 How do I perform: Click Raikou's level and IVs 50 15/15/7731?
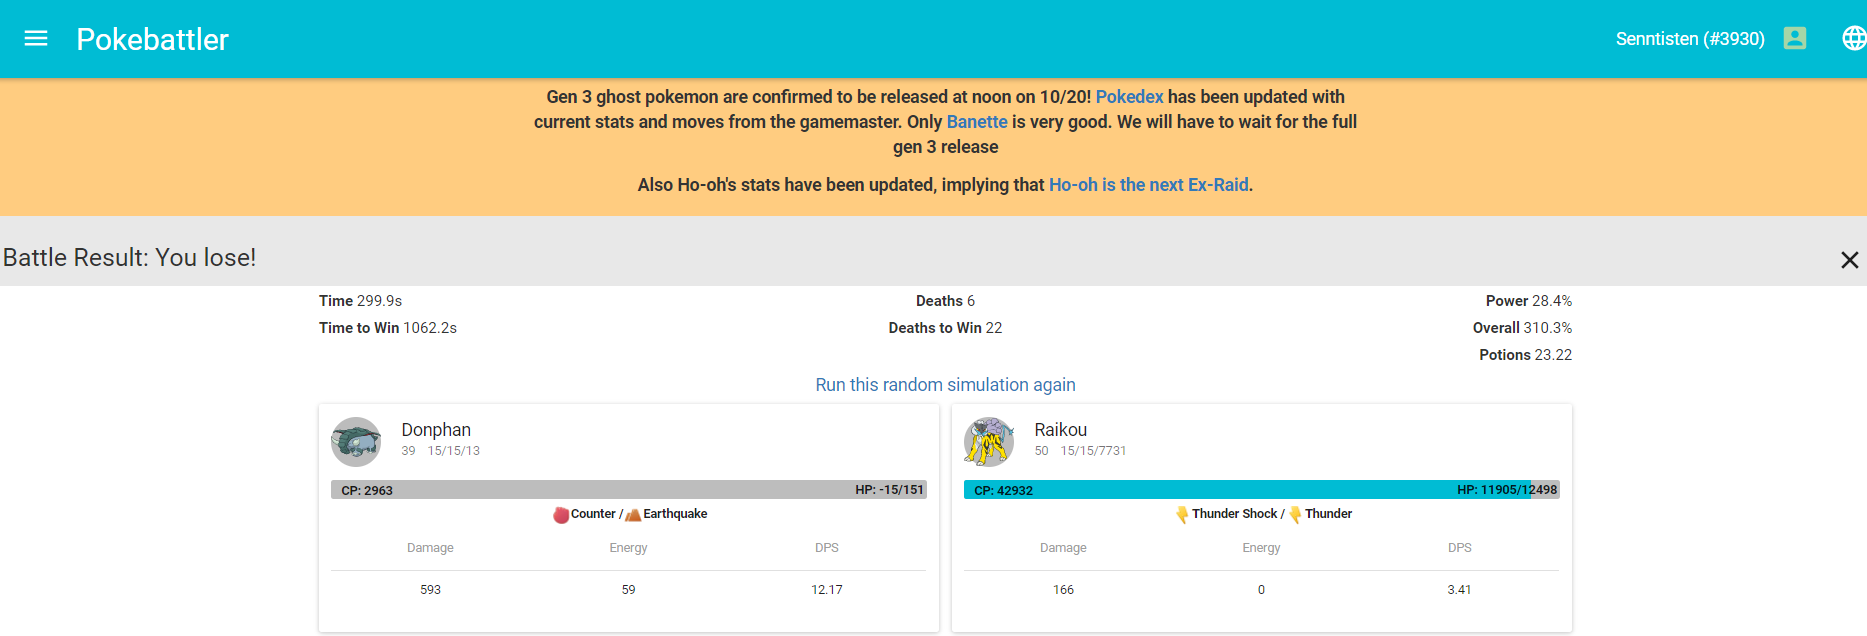1080,451
